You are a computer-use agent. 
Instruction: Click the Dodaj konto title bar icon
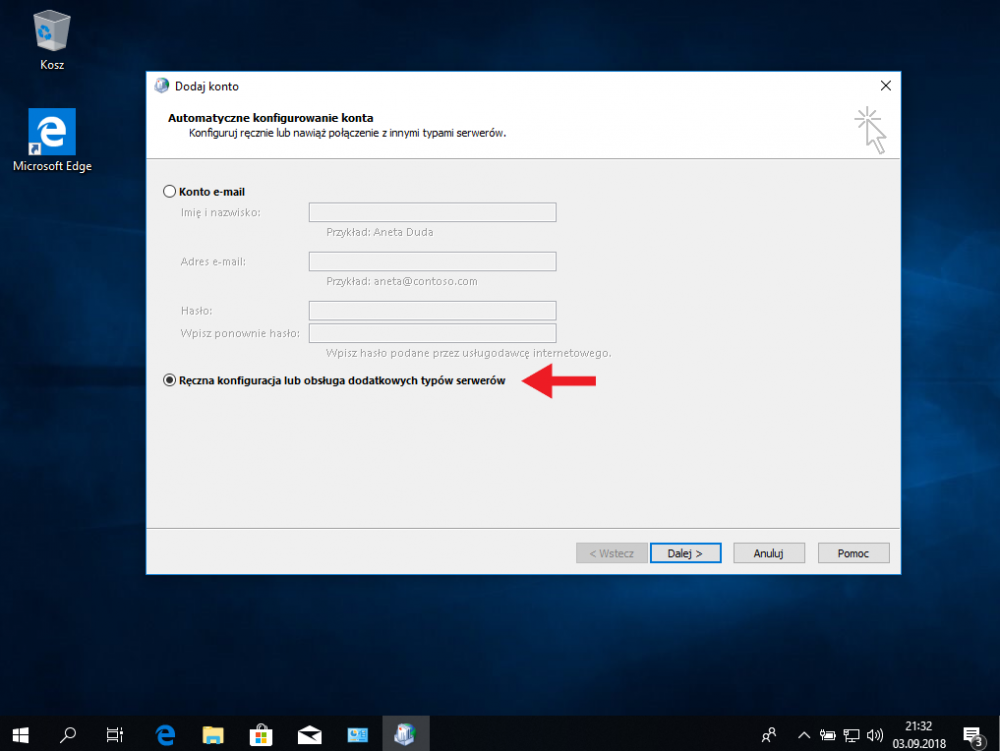tap(162, 86)
